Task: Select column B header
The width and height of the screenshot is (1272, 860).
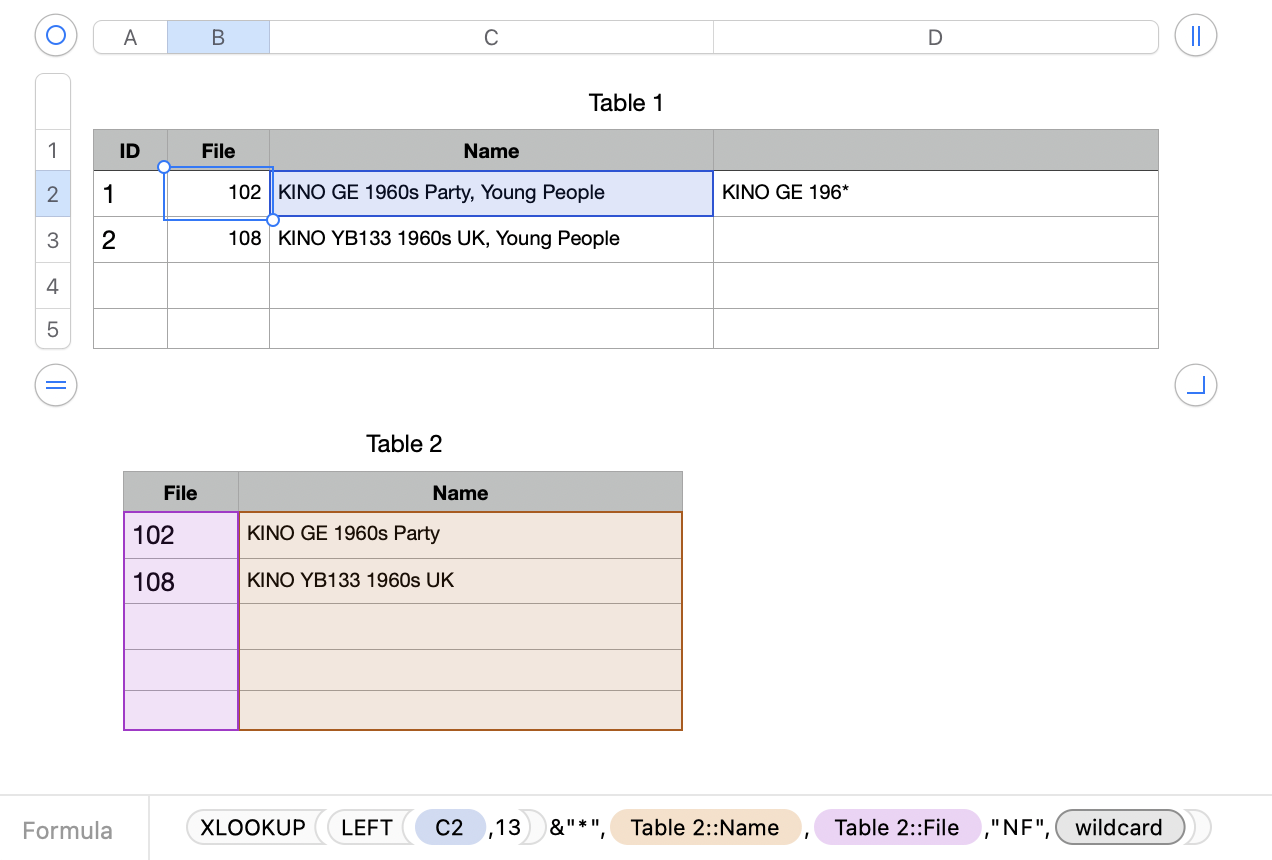Action: [x=218, y=38]
